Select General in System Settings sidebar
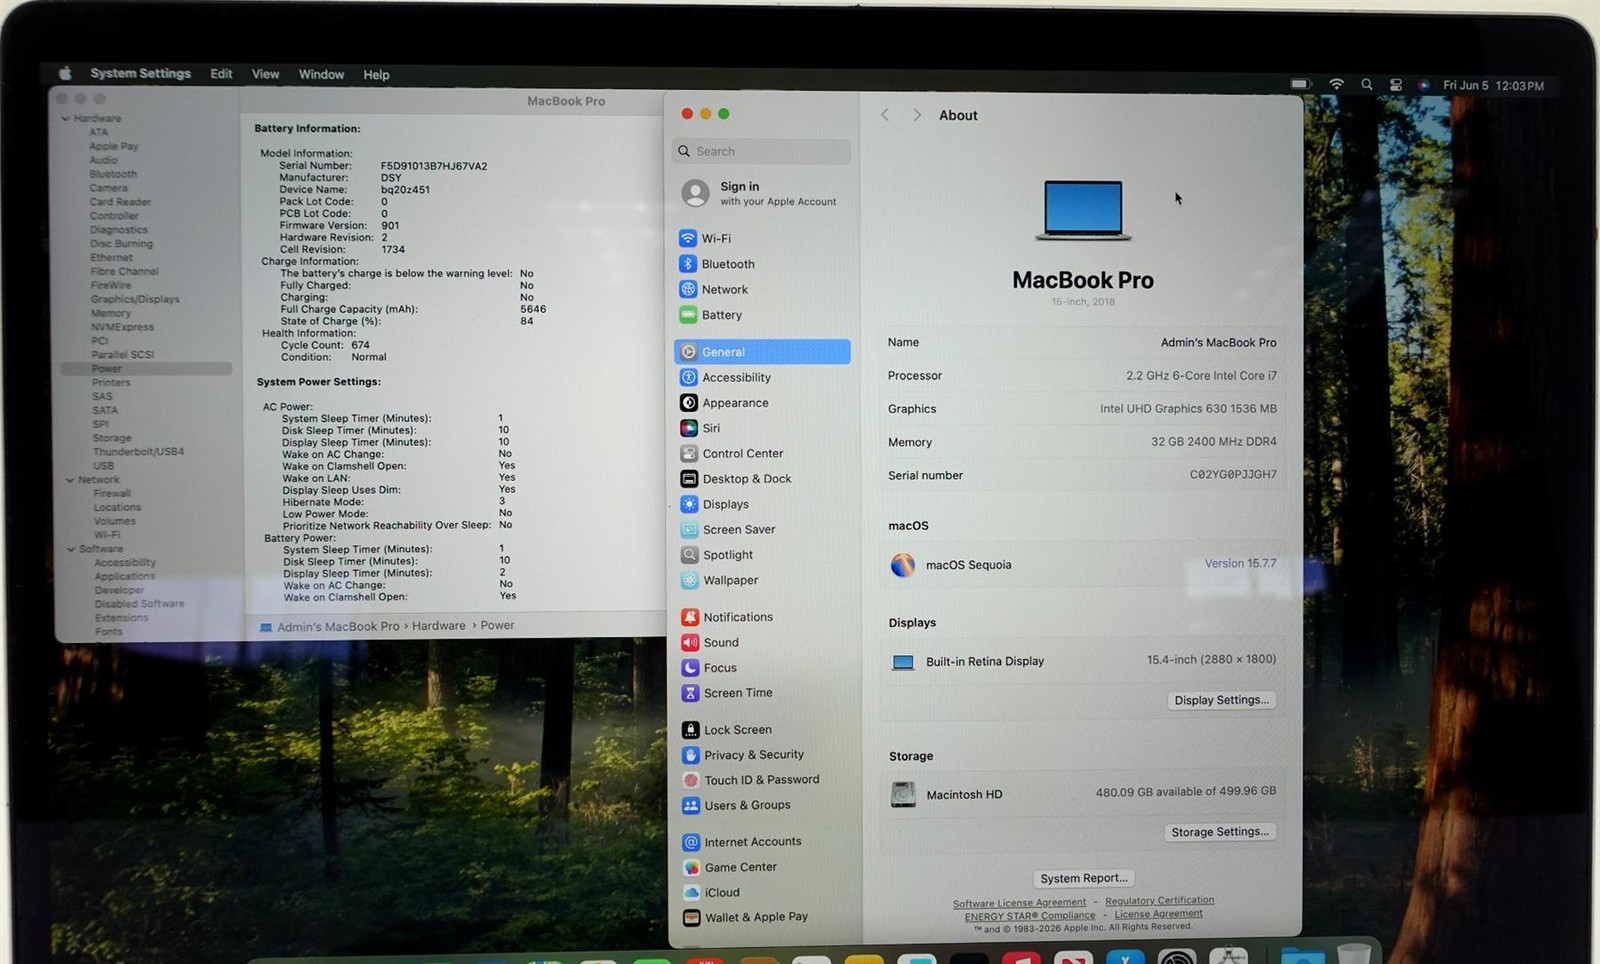Image resolution: width=1600 pixels, height=964 pixels. click(x=762, y=352)
